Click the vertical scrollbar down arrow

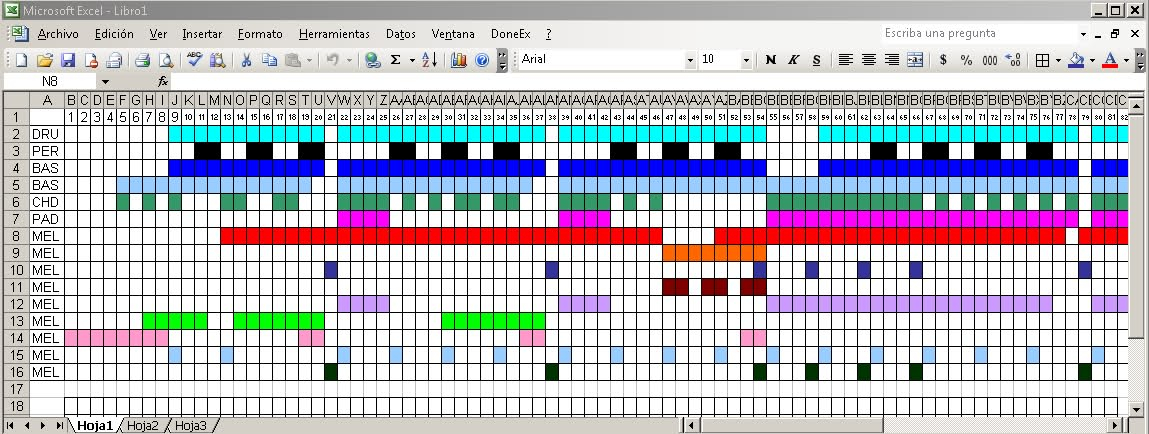[x=1136, y=409]
